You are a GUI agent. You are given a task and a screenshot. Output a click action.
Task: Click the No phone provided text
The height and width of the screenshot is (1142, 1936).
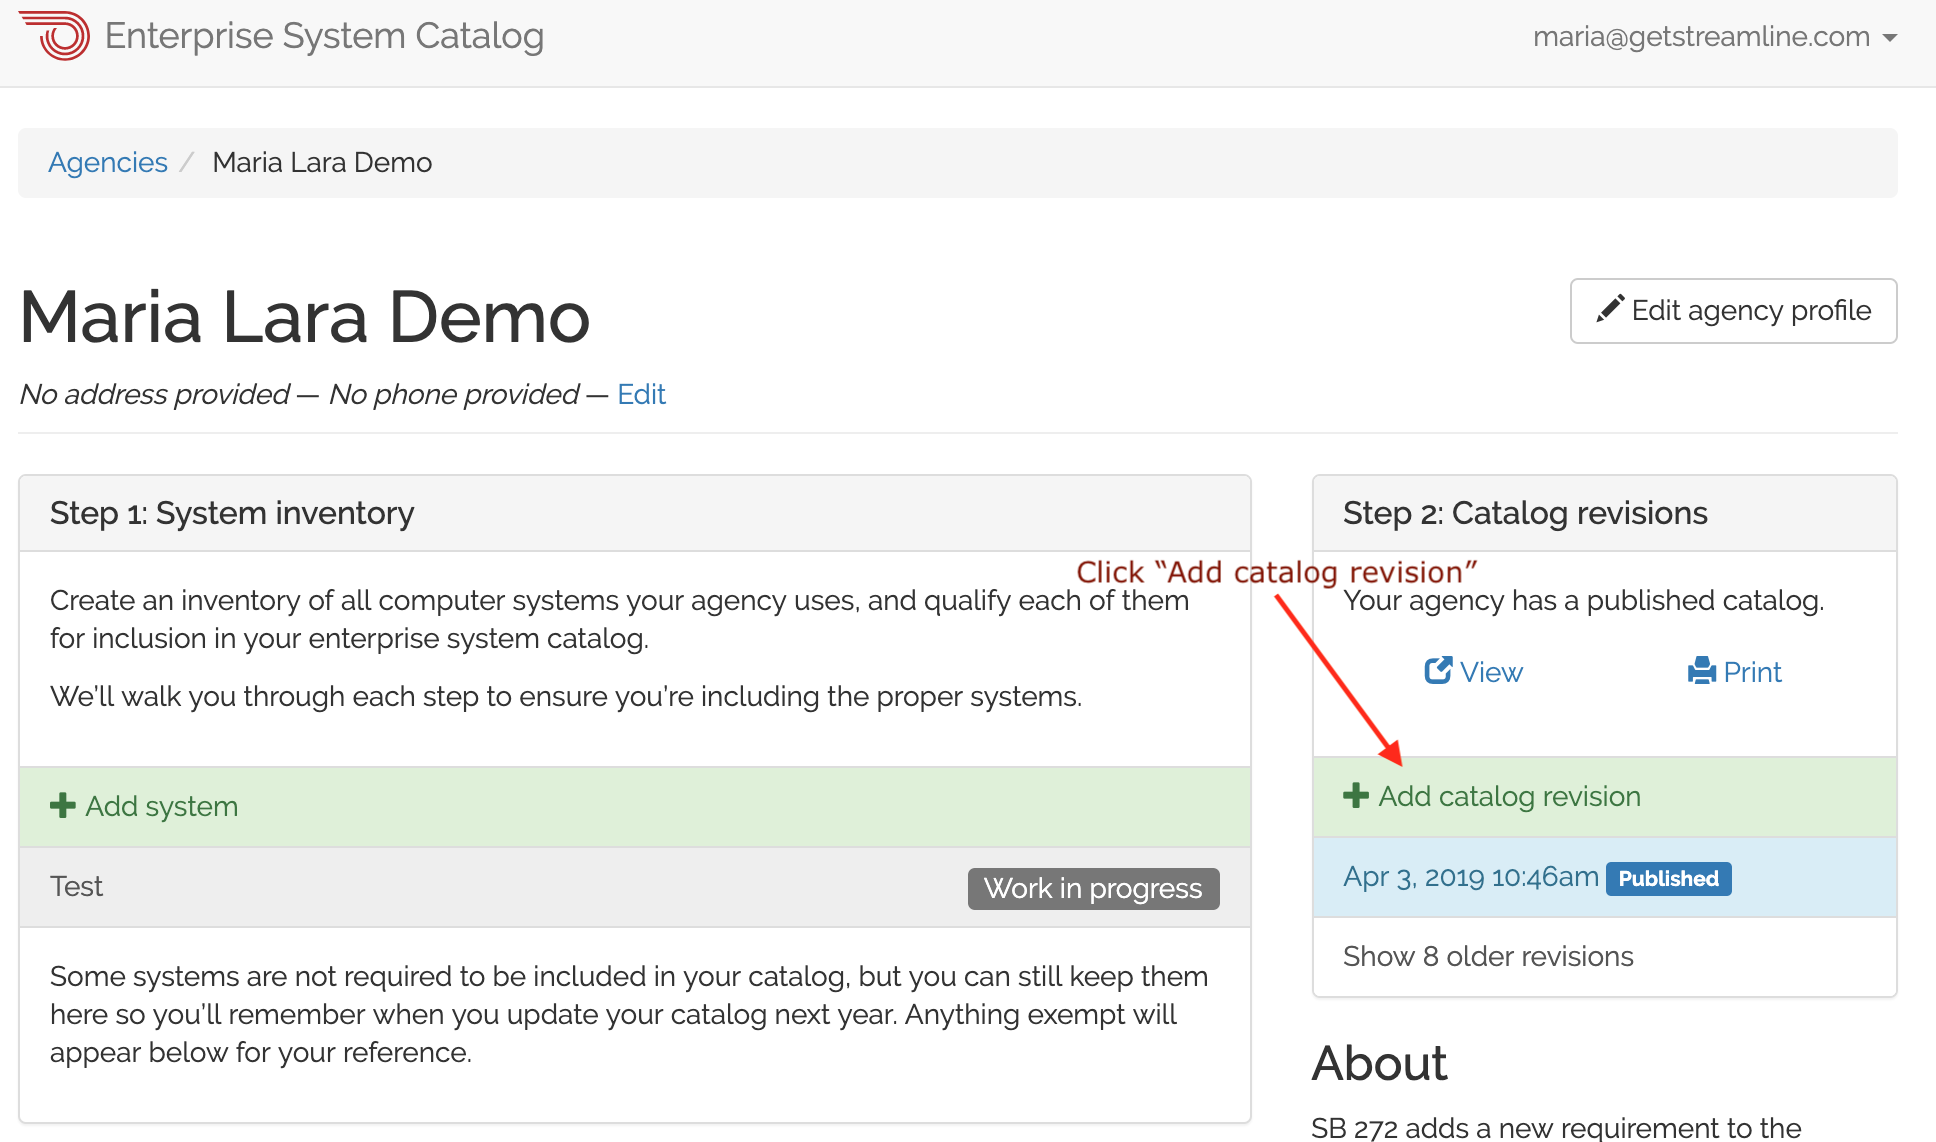[454, 394]
